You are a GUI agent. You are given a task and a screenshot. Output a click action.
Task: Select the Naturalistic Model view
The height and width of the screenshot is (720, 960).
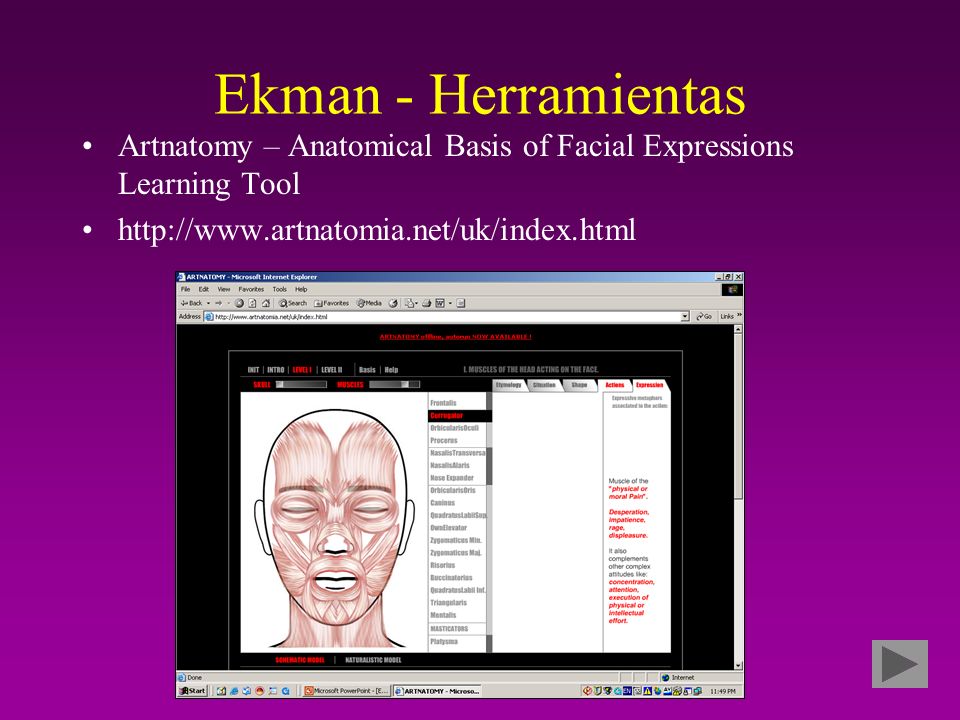373,660
